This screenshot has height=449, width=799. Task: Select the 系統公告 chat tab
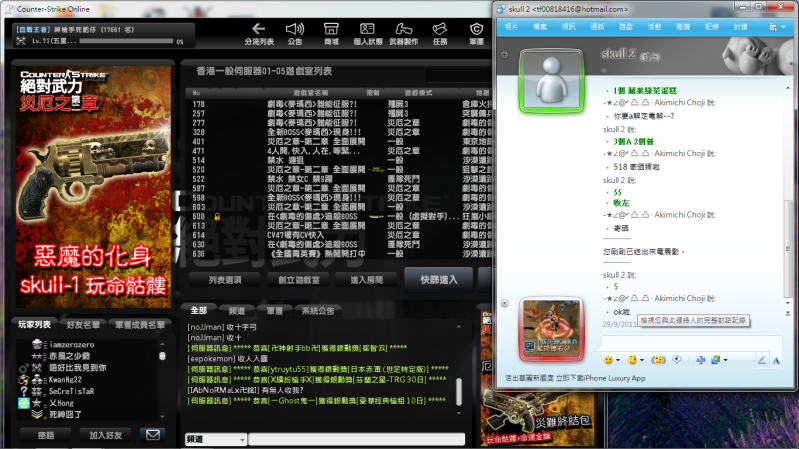(318, 311)
